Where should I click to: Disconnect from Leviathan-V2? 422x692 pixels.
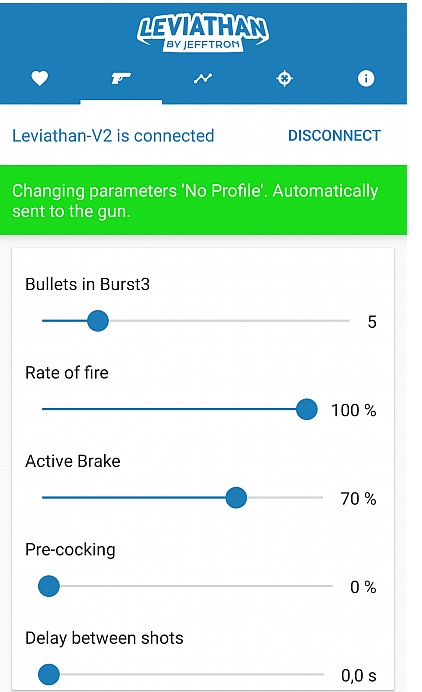pos(334,135)
